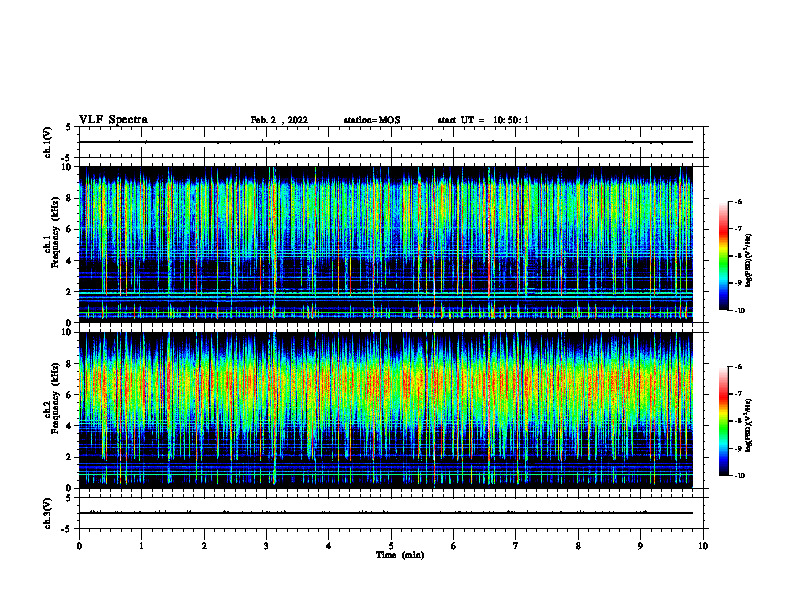
Task: Click time axis tick label "1"
Action: pyautogui.click(x=141, y=546)
